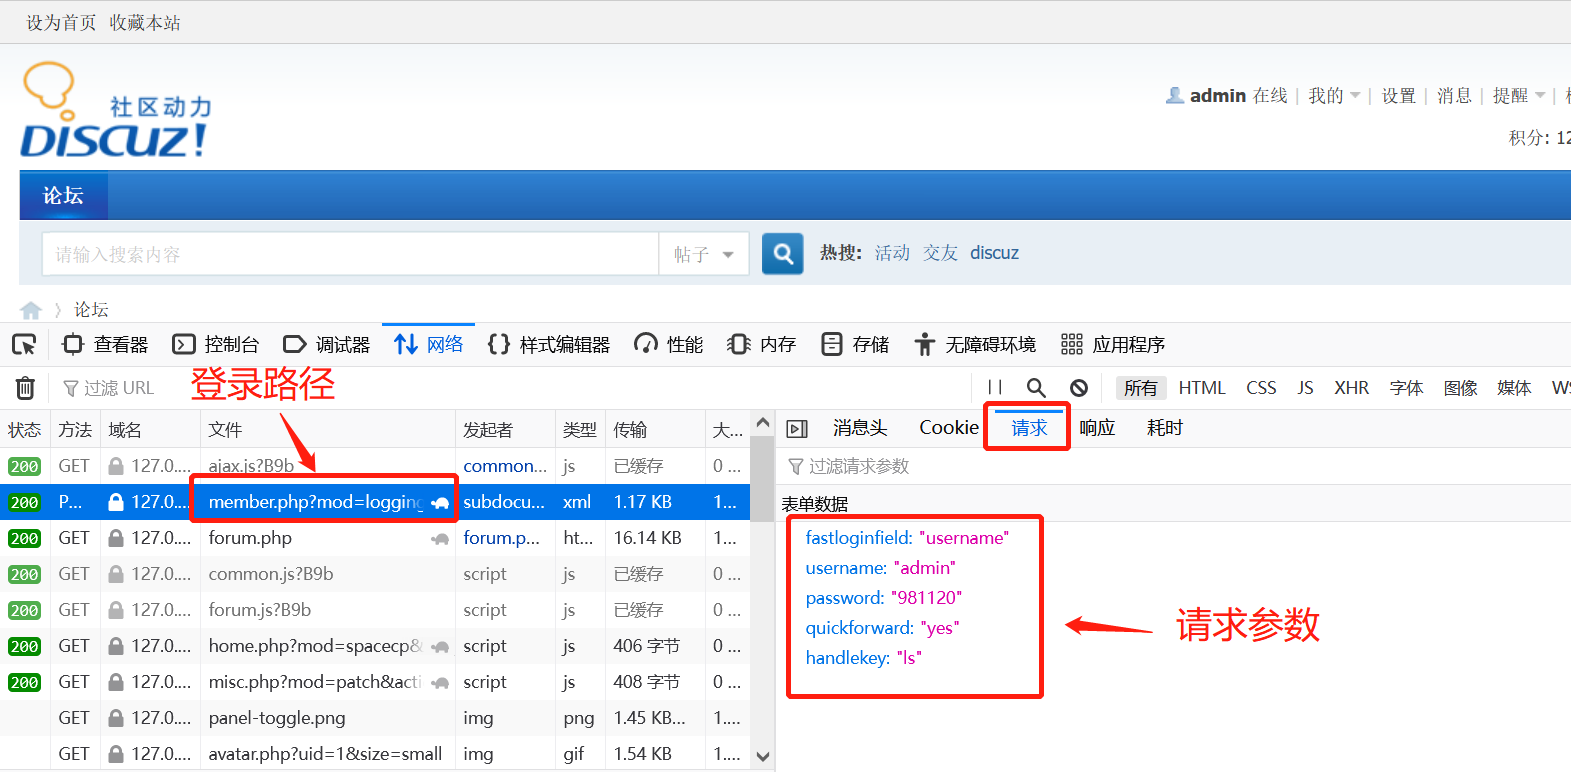Pause network recording button
Viewport: 1571px width, 772px height.
coord(995,387)
